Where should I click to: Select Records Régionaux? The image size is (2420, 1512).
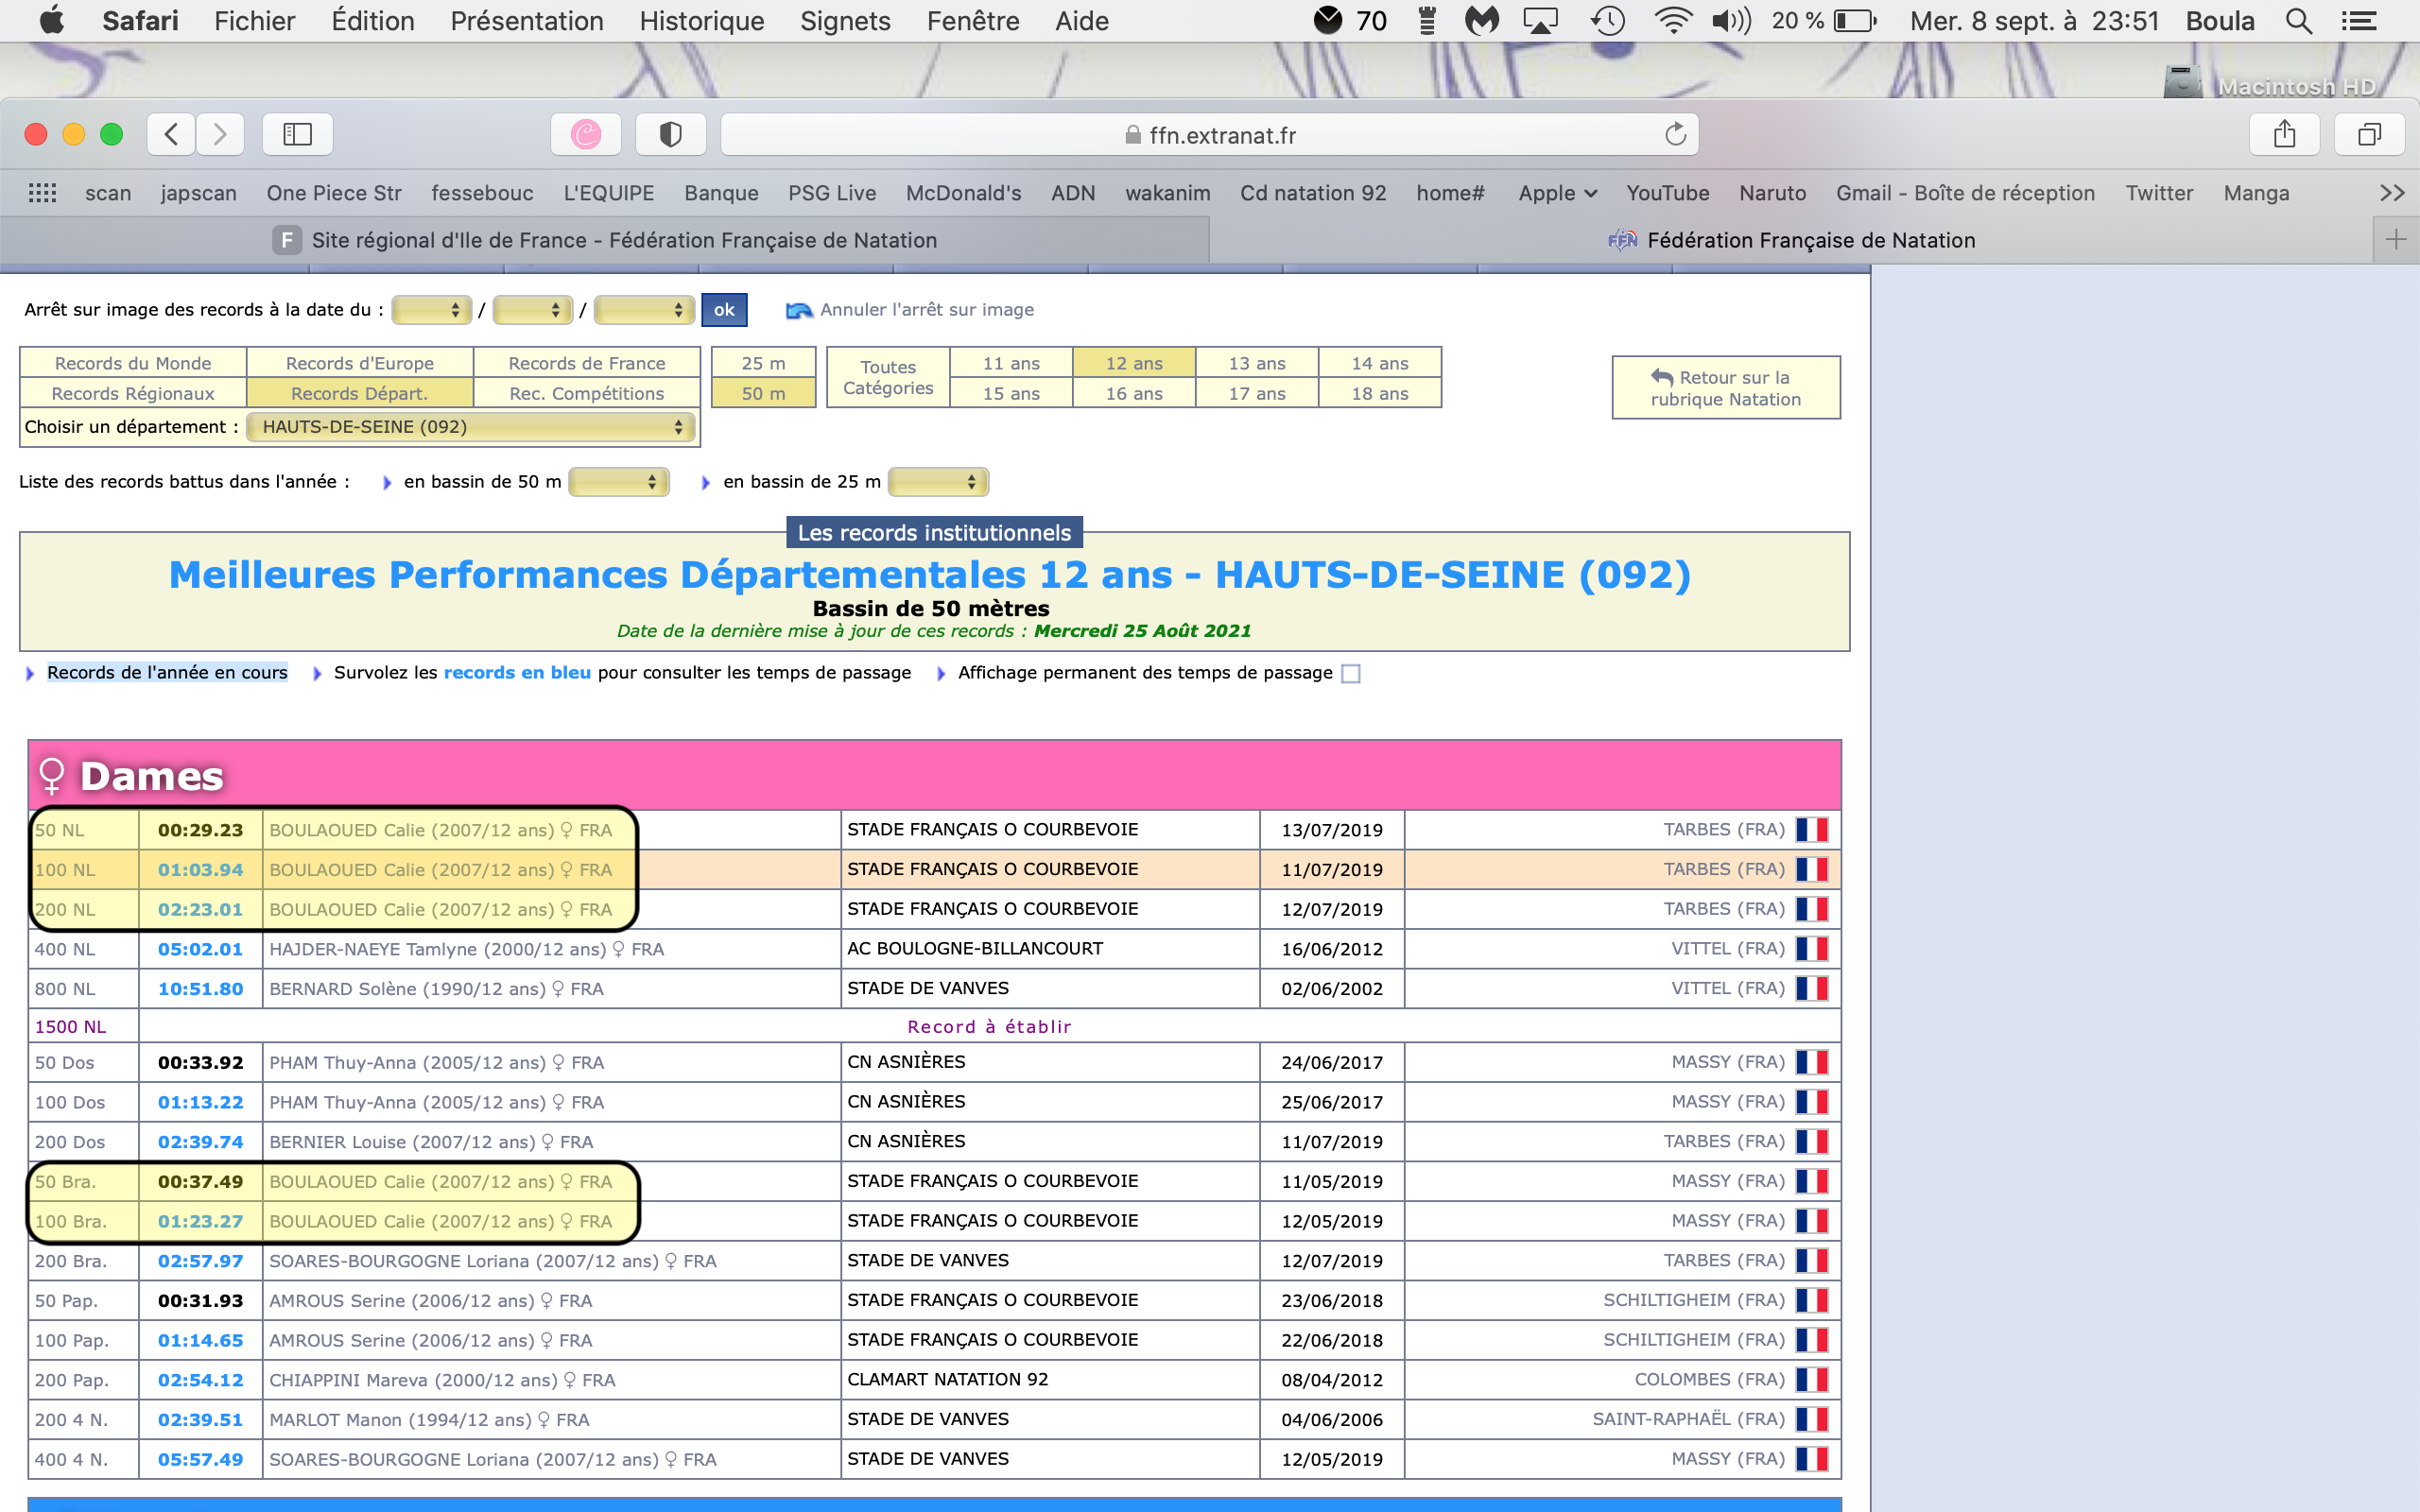click(x=133, y=393)
